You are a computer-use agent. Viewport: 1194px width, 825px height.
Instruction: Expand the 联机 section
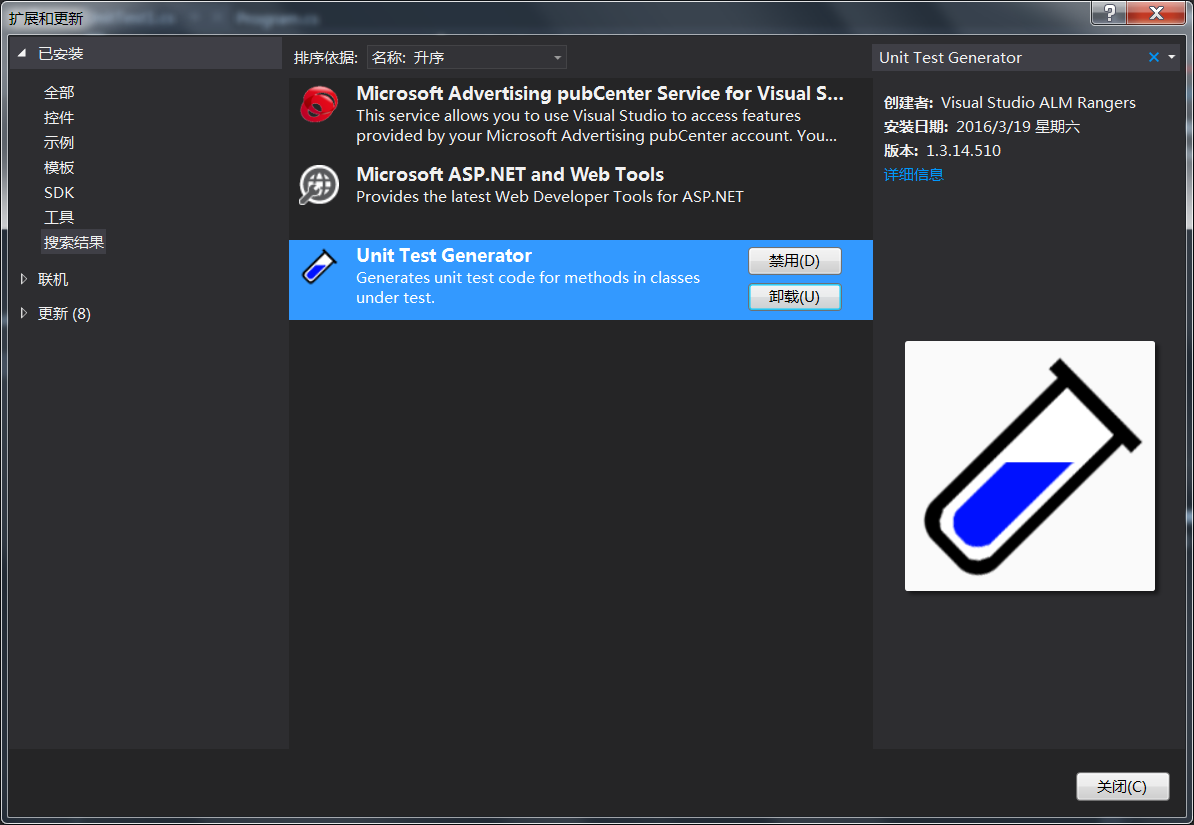[x=24, y=279]
